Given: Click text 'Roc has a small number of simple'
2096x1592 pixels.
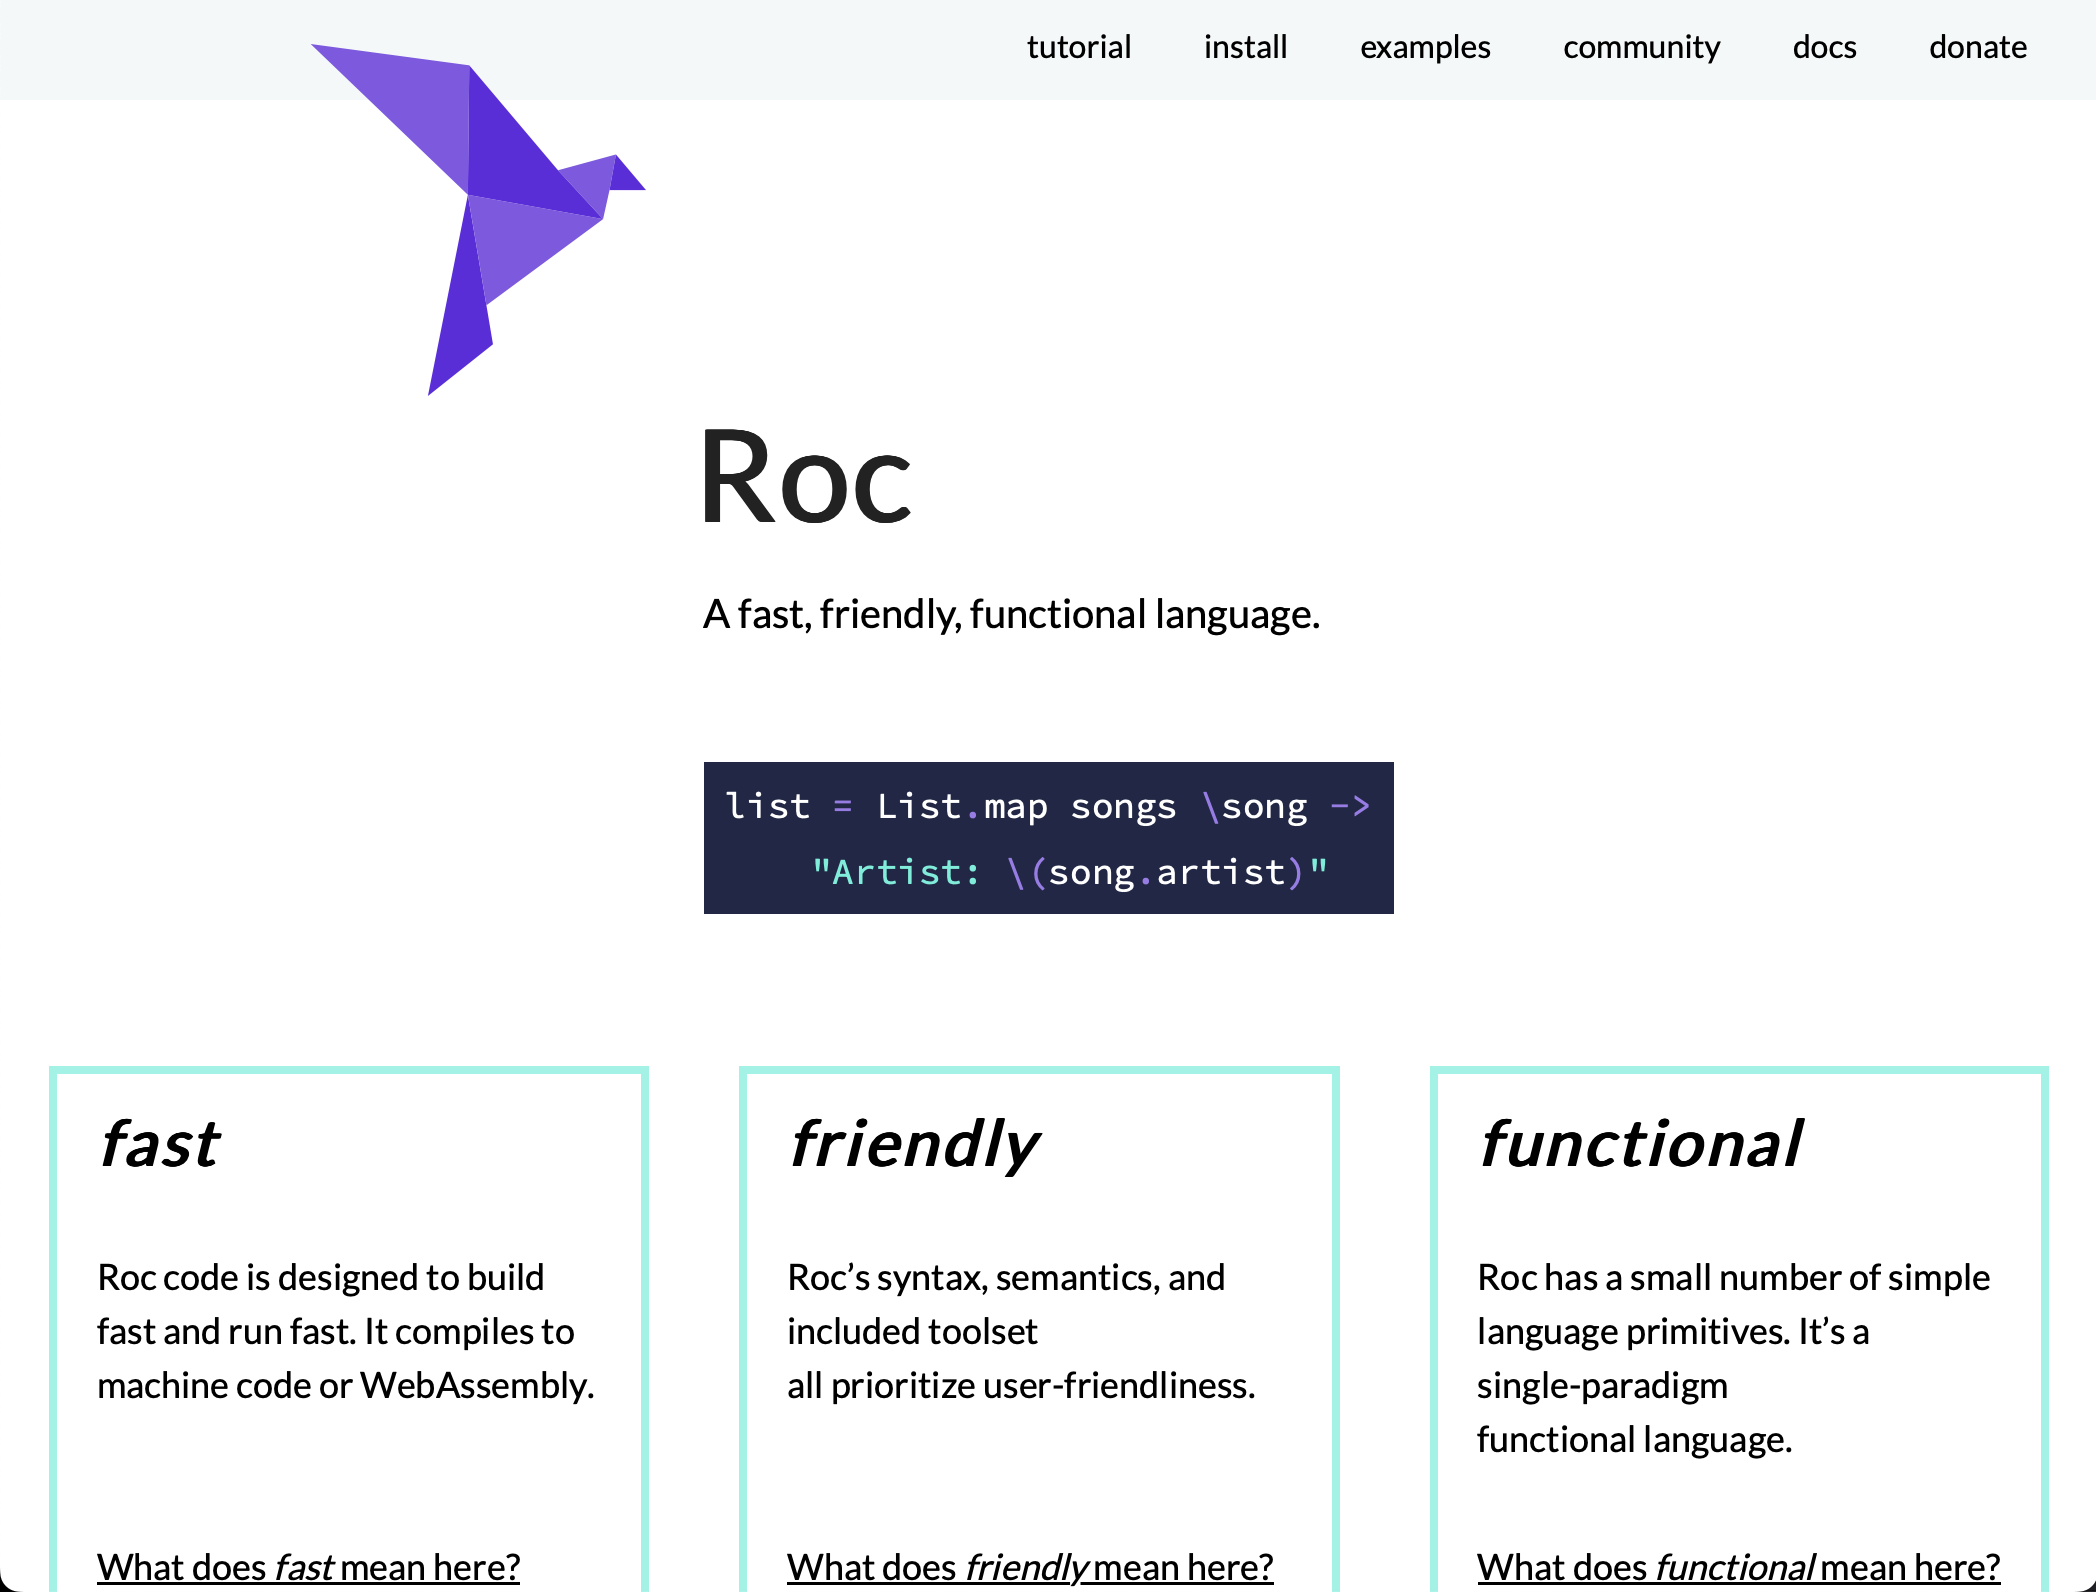Looking at the screenshot, I should (1733, 1278).
